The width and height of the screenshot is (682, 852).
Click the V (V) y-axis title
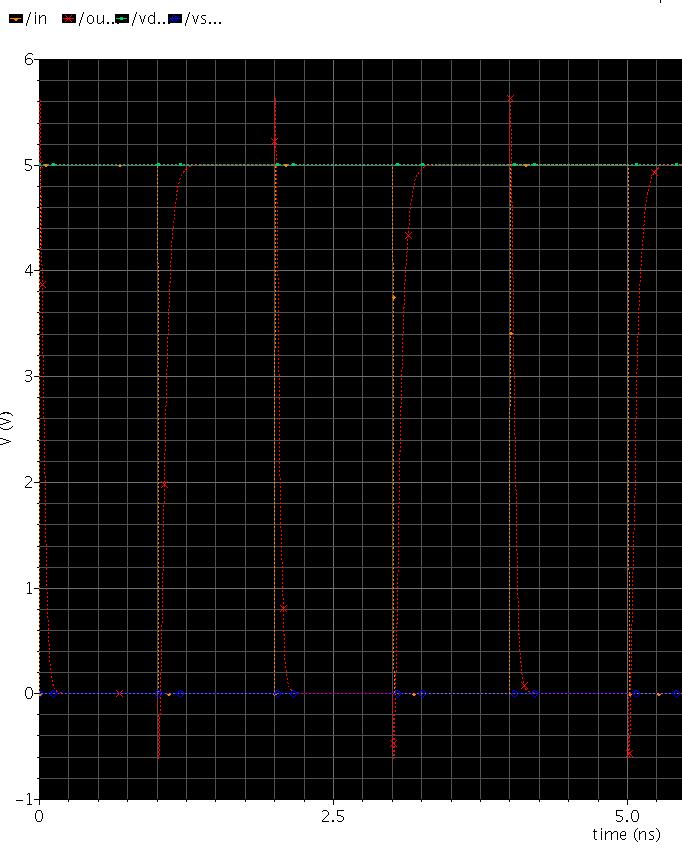pos(8,428)
